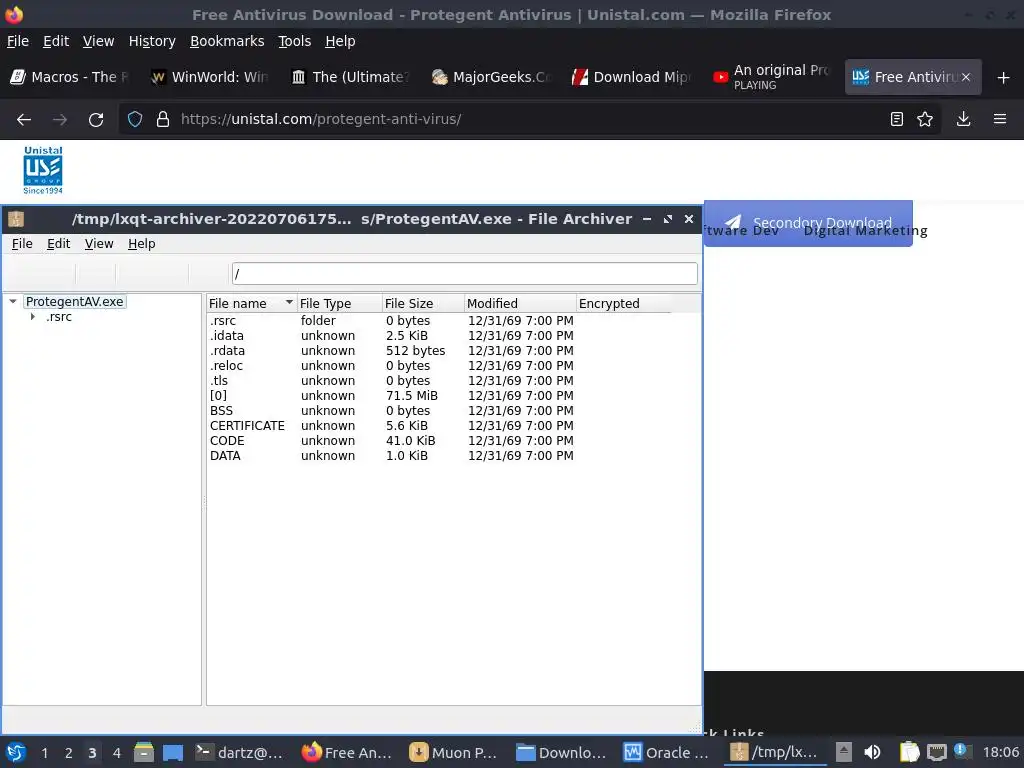This screenshot has width=1024, height=768.
Task: Switch to the YouTube tab marked PLAYING
Action: pyautogui.click(x=773, y=77)
